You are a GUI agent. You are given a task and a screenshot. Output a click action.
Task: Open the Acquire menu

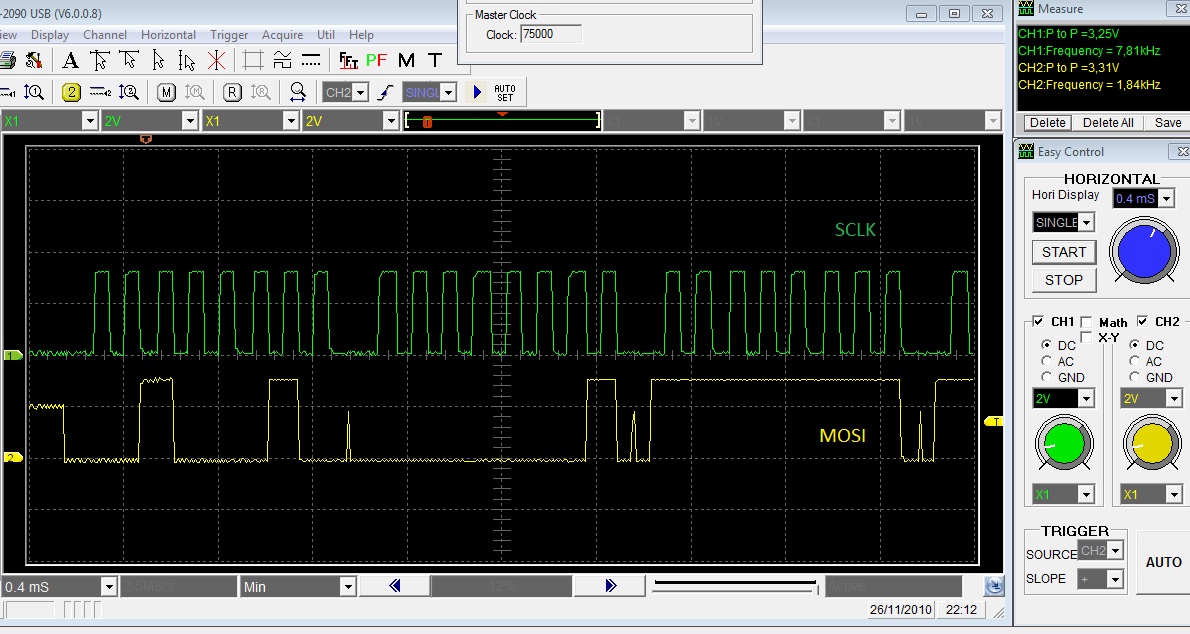point(282,35)
